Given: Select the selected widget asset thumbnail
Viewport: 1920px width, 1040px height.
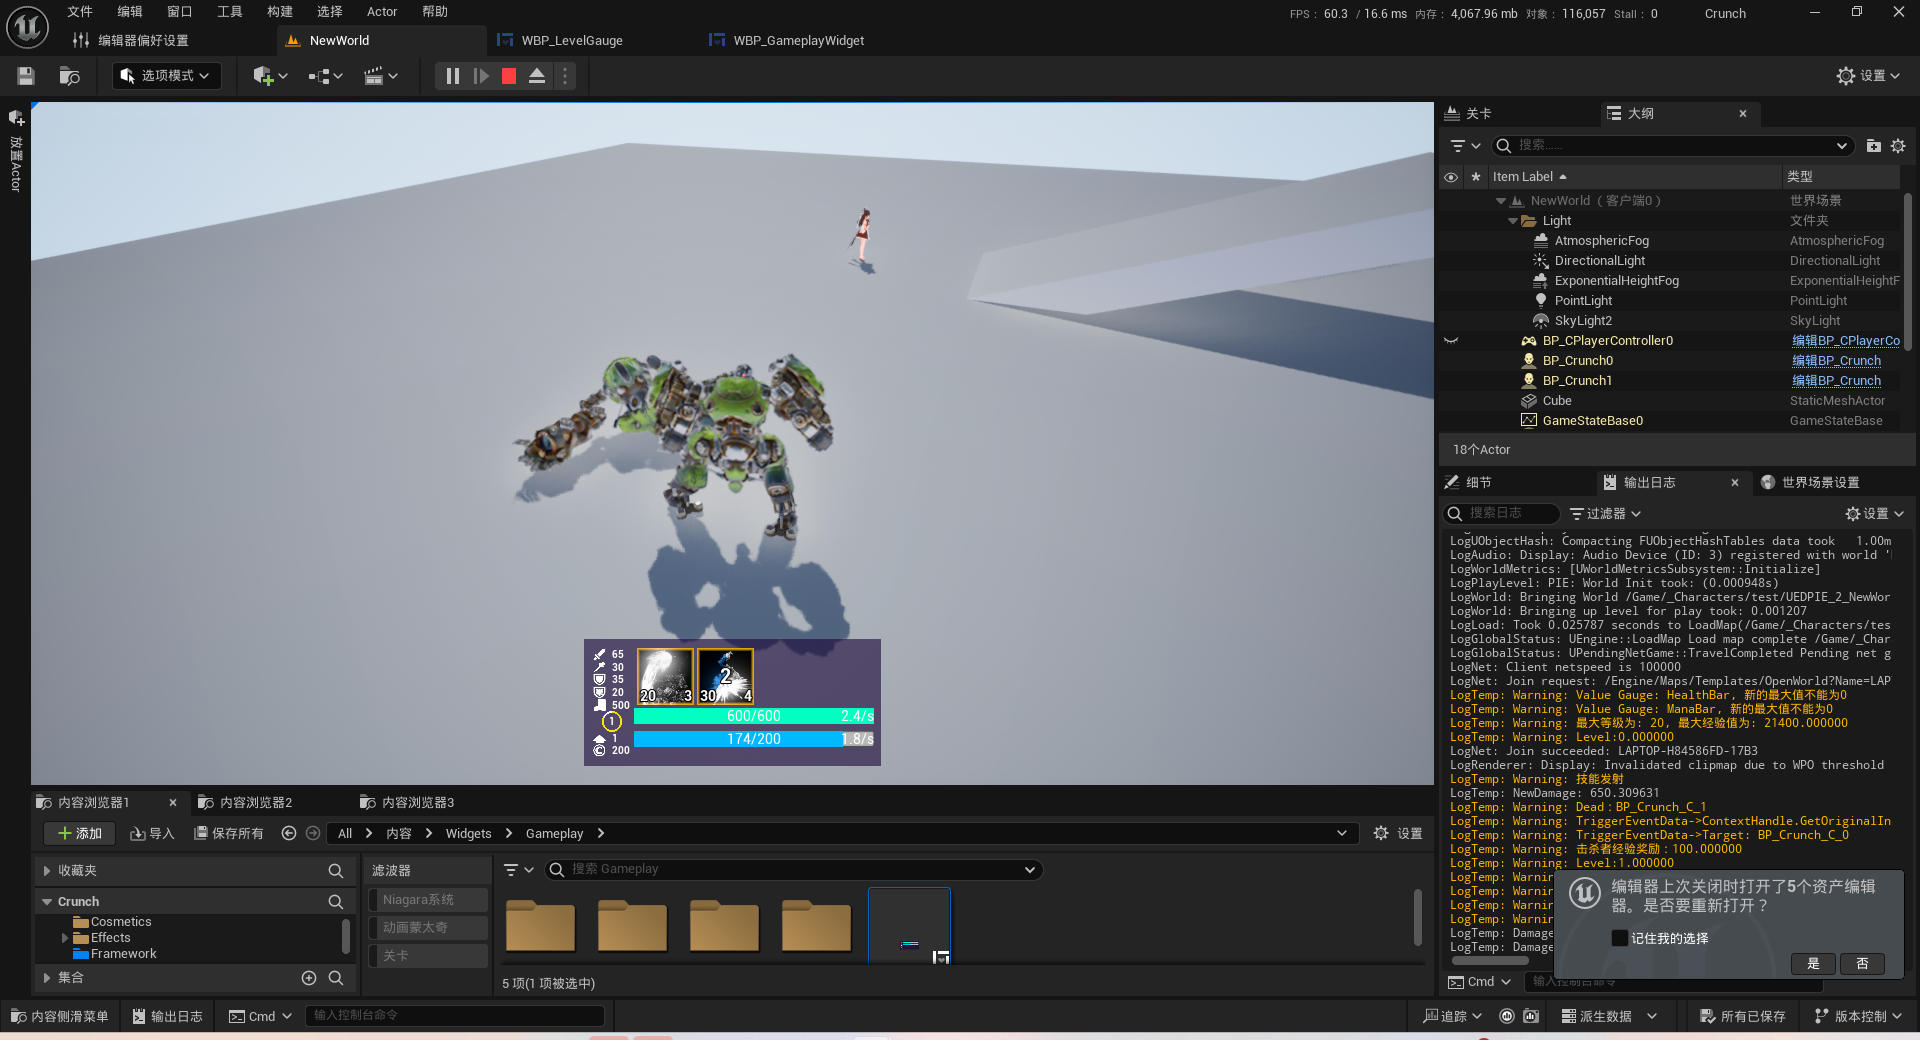Looking at the screenshot, I should (x=909, y=926).
